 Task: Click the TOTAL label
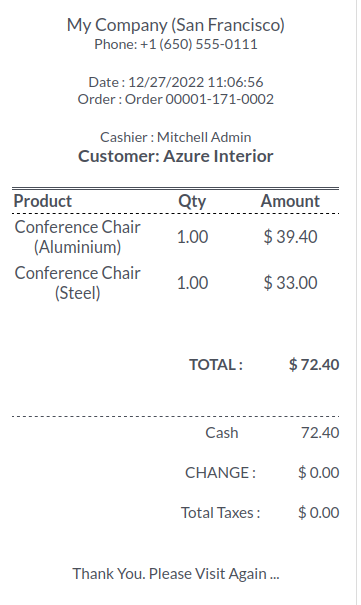coord(216,365)
